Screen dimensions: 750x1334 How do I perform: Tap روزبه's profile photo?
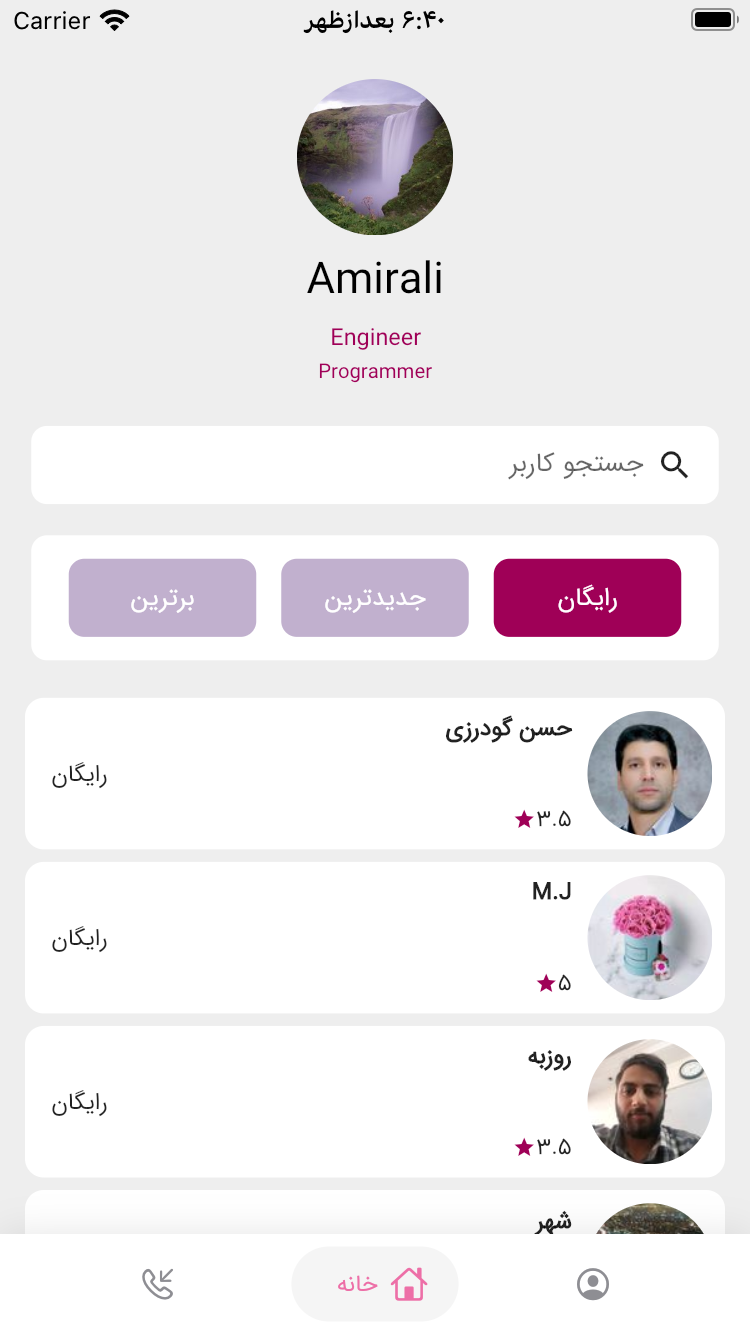click(649, 1102)
